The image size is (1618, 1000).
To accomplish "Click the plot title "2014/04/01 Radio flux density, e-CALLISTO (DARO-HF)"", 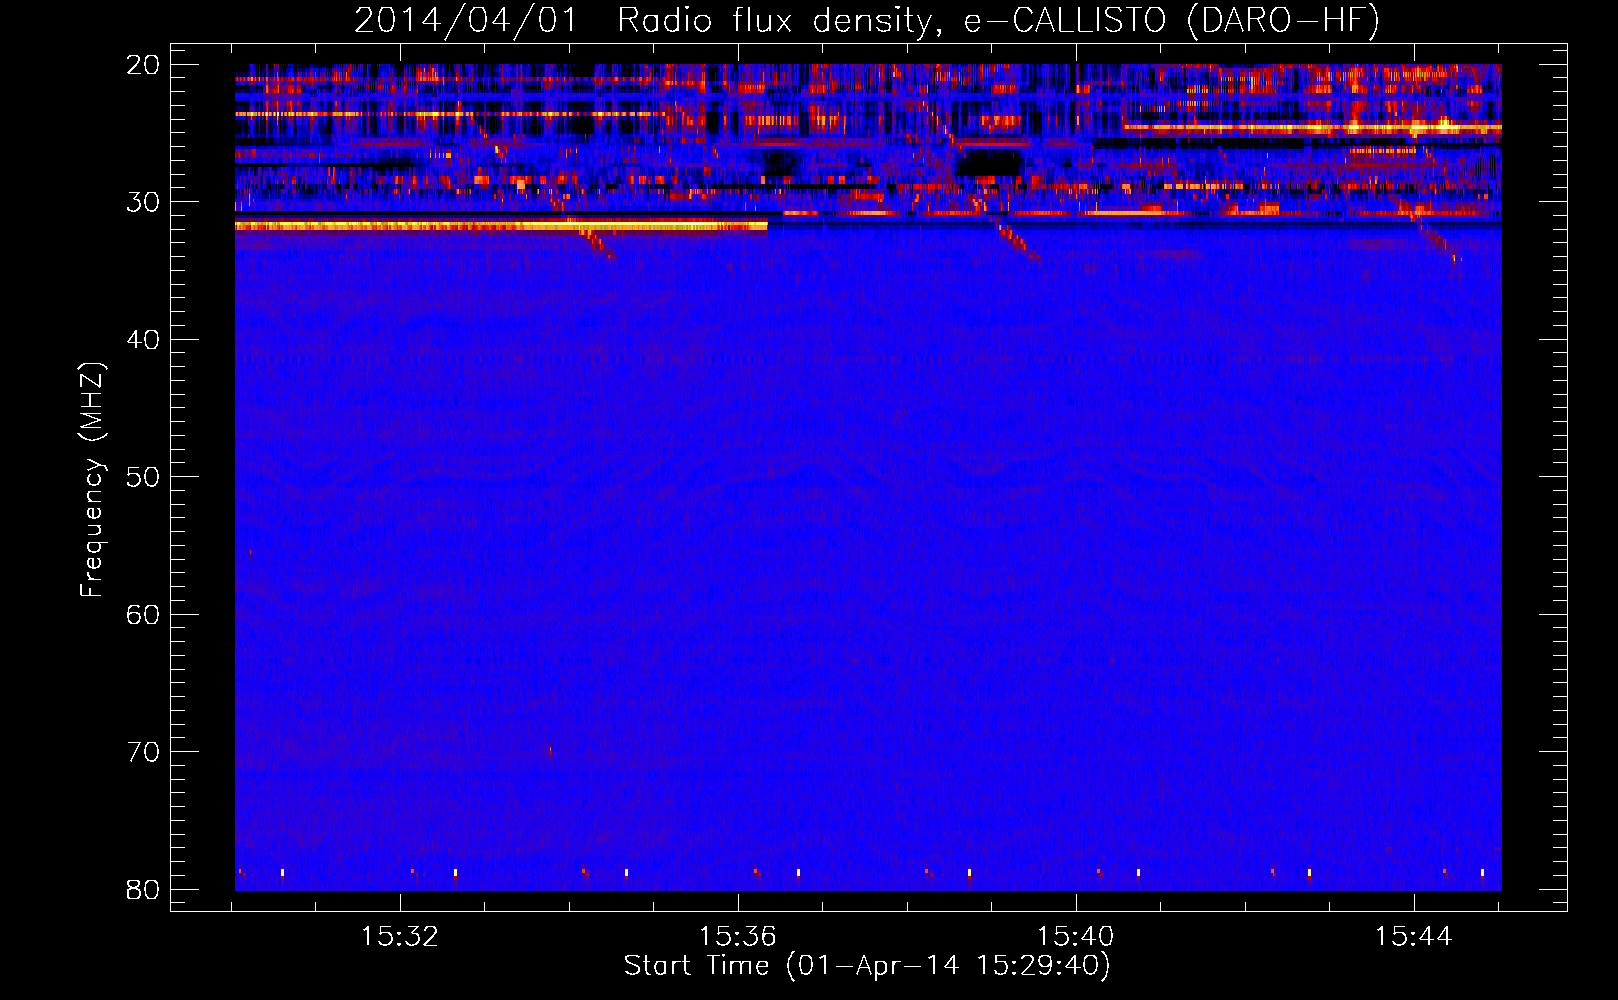I will [867, 21].
